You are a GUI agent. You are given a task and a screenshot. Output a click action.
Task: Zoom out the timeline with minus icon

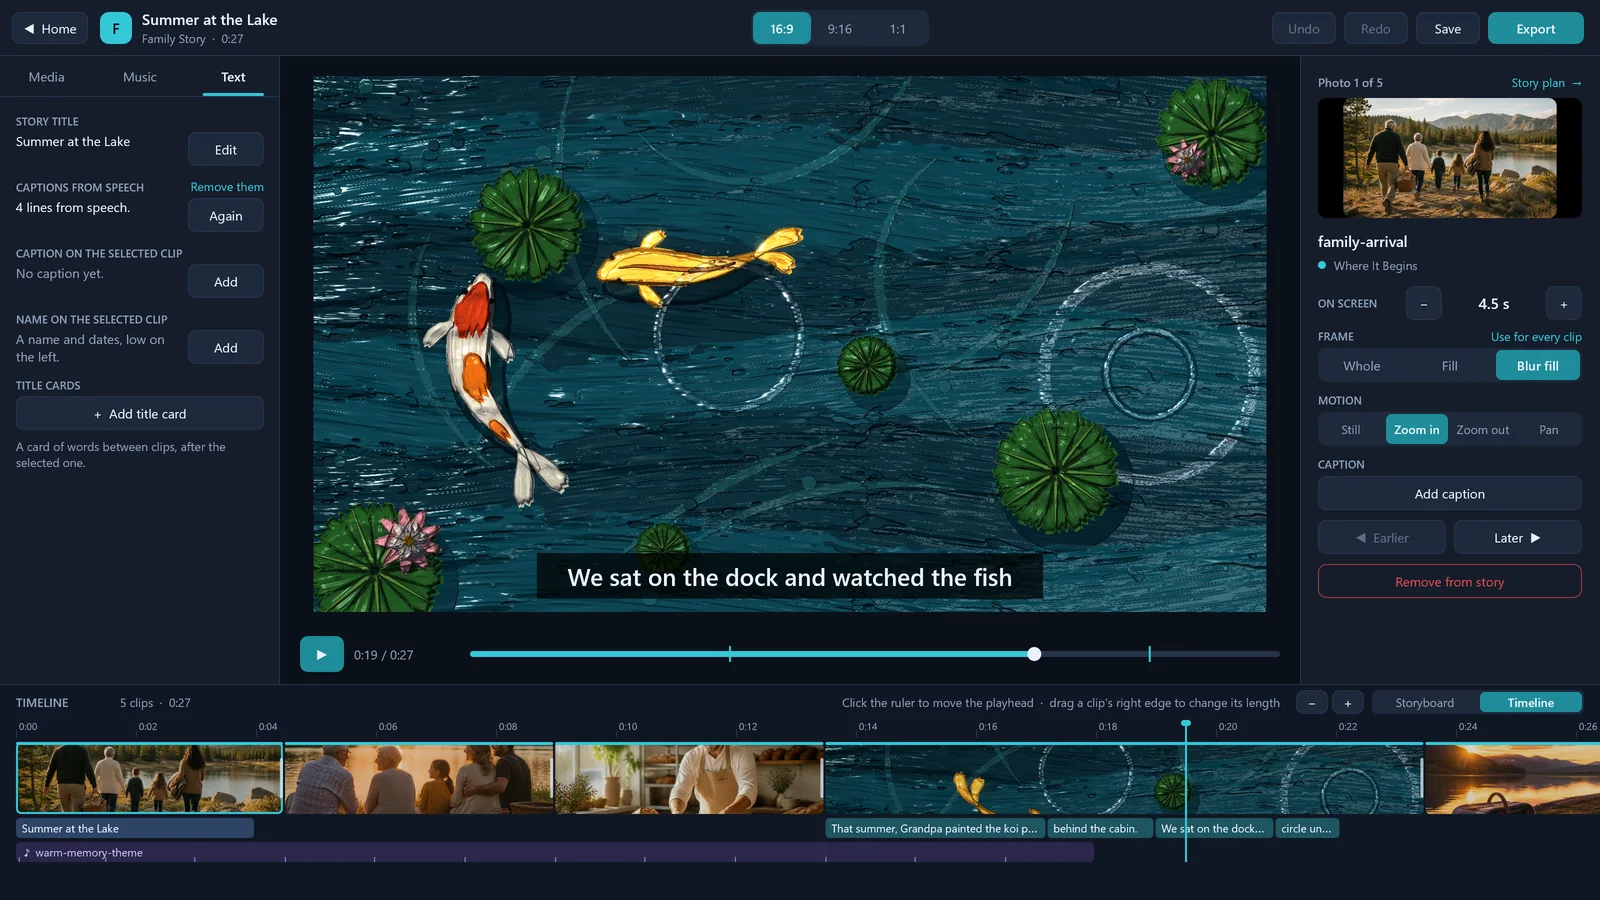click(x=1311, y=703)
